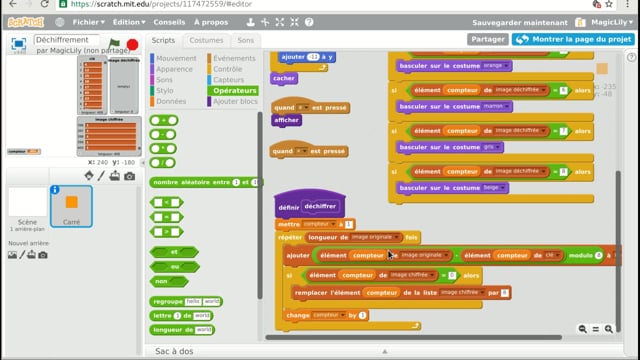
Task: Select Apparence block category
Action: coord(174,69)
